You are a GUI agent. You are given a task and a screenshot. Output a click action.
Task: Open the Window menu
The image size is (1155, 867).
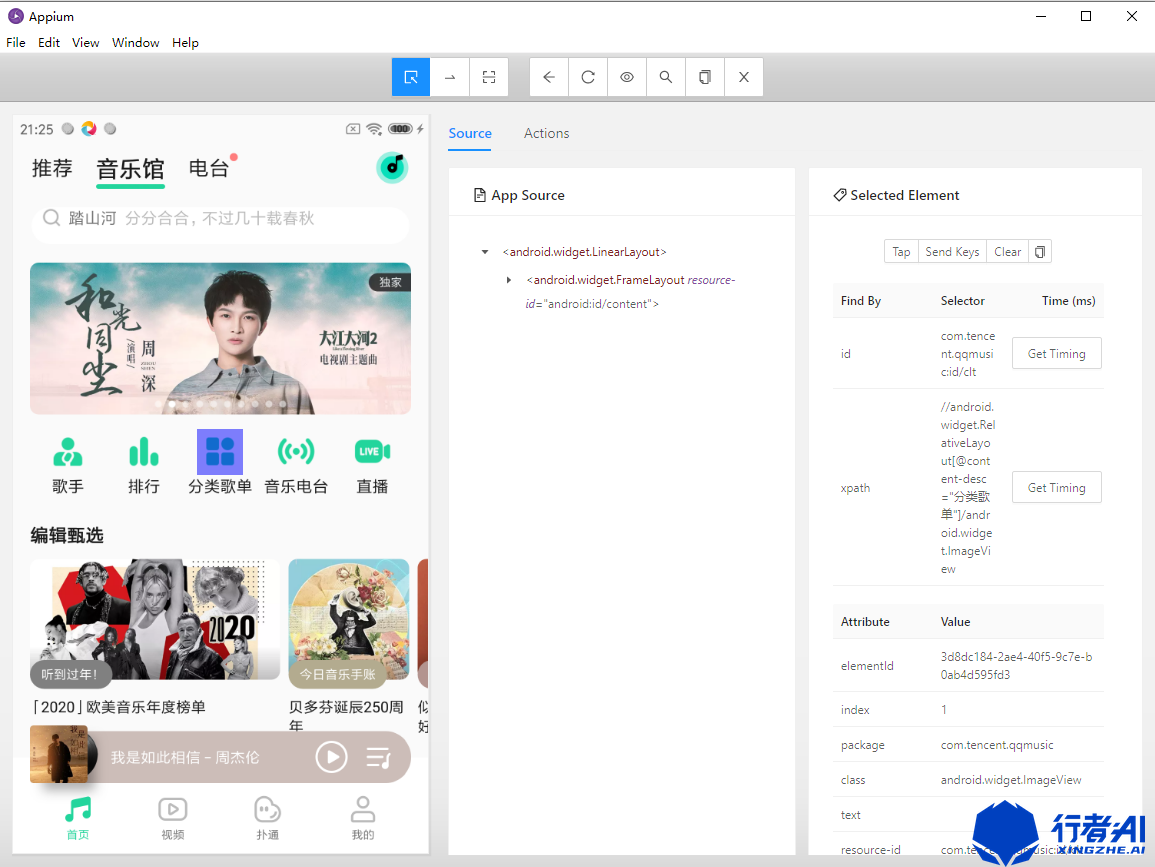[x=136, y=43]
